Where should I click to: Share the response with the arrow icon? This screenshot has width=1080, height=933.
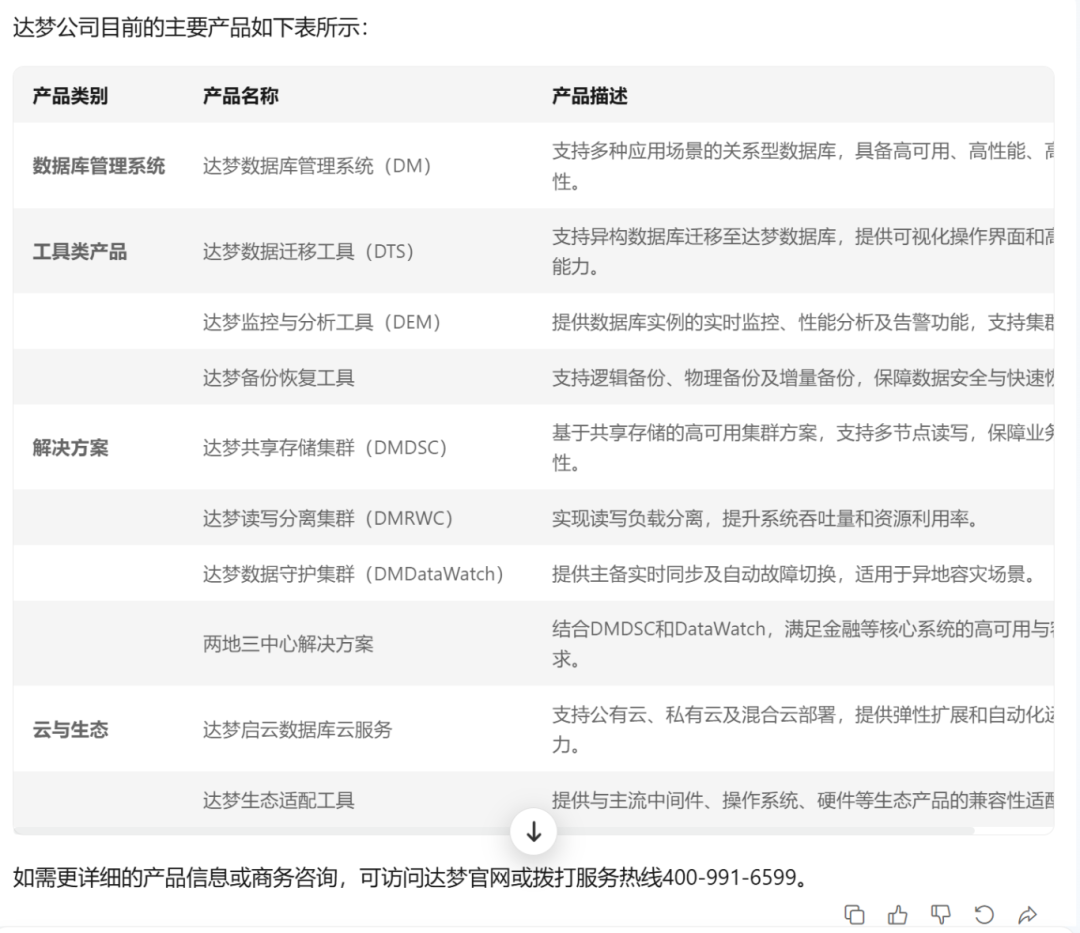point(1027,914)
